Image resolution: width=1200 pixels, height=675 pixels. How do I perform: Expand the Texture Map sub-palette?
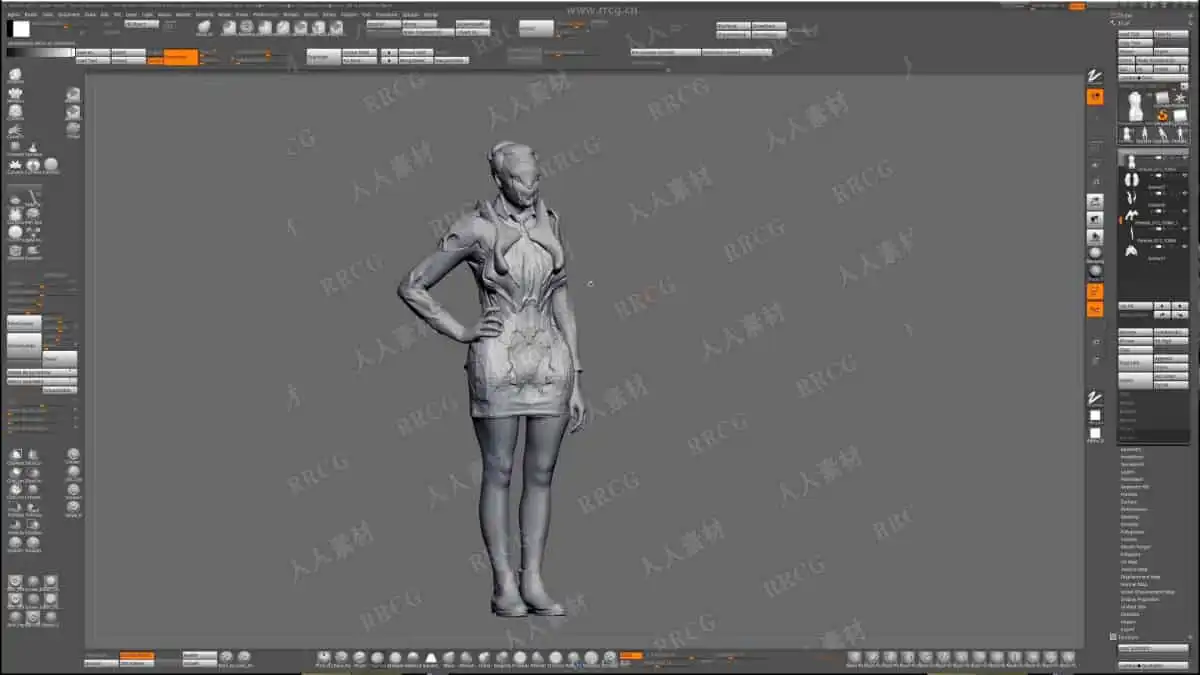[1134, 569]
